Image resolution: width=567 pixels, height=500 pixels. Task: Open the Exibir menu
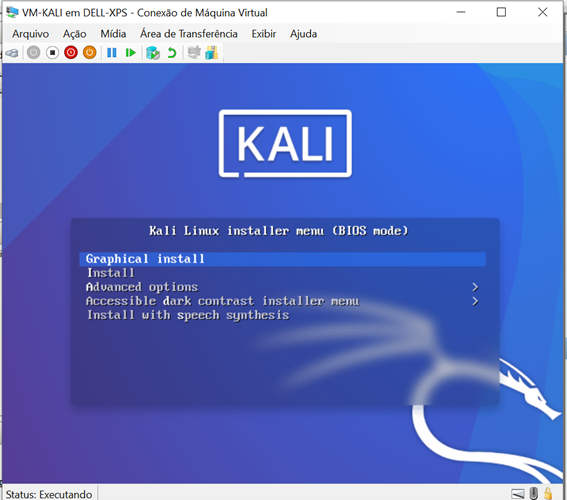(264, 34)
